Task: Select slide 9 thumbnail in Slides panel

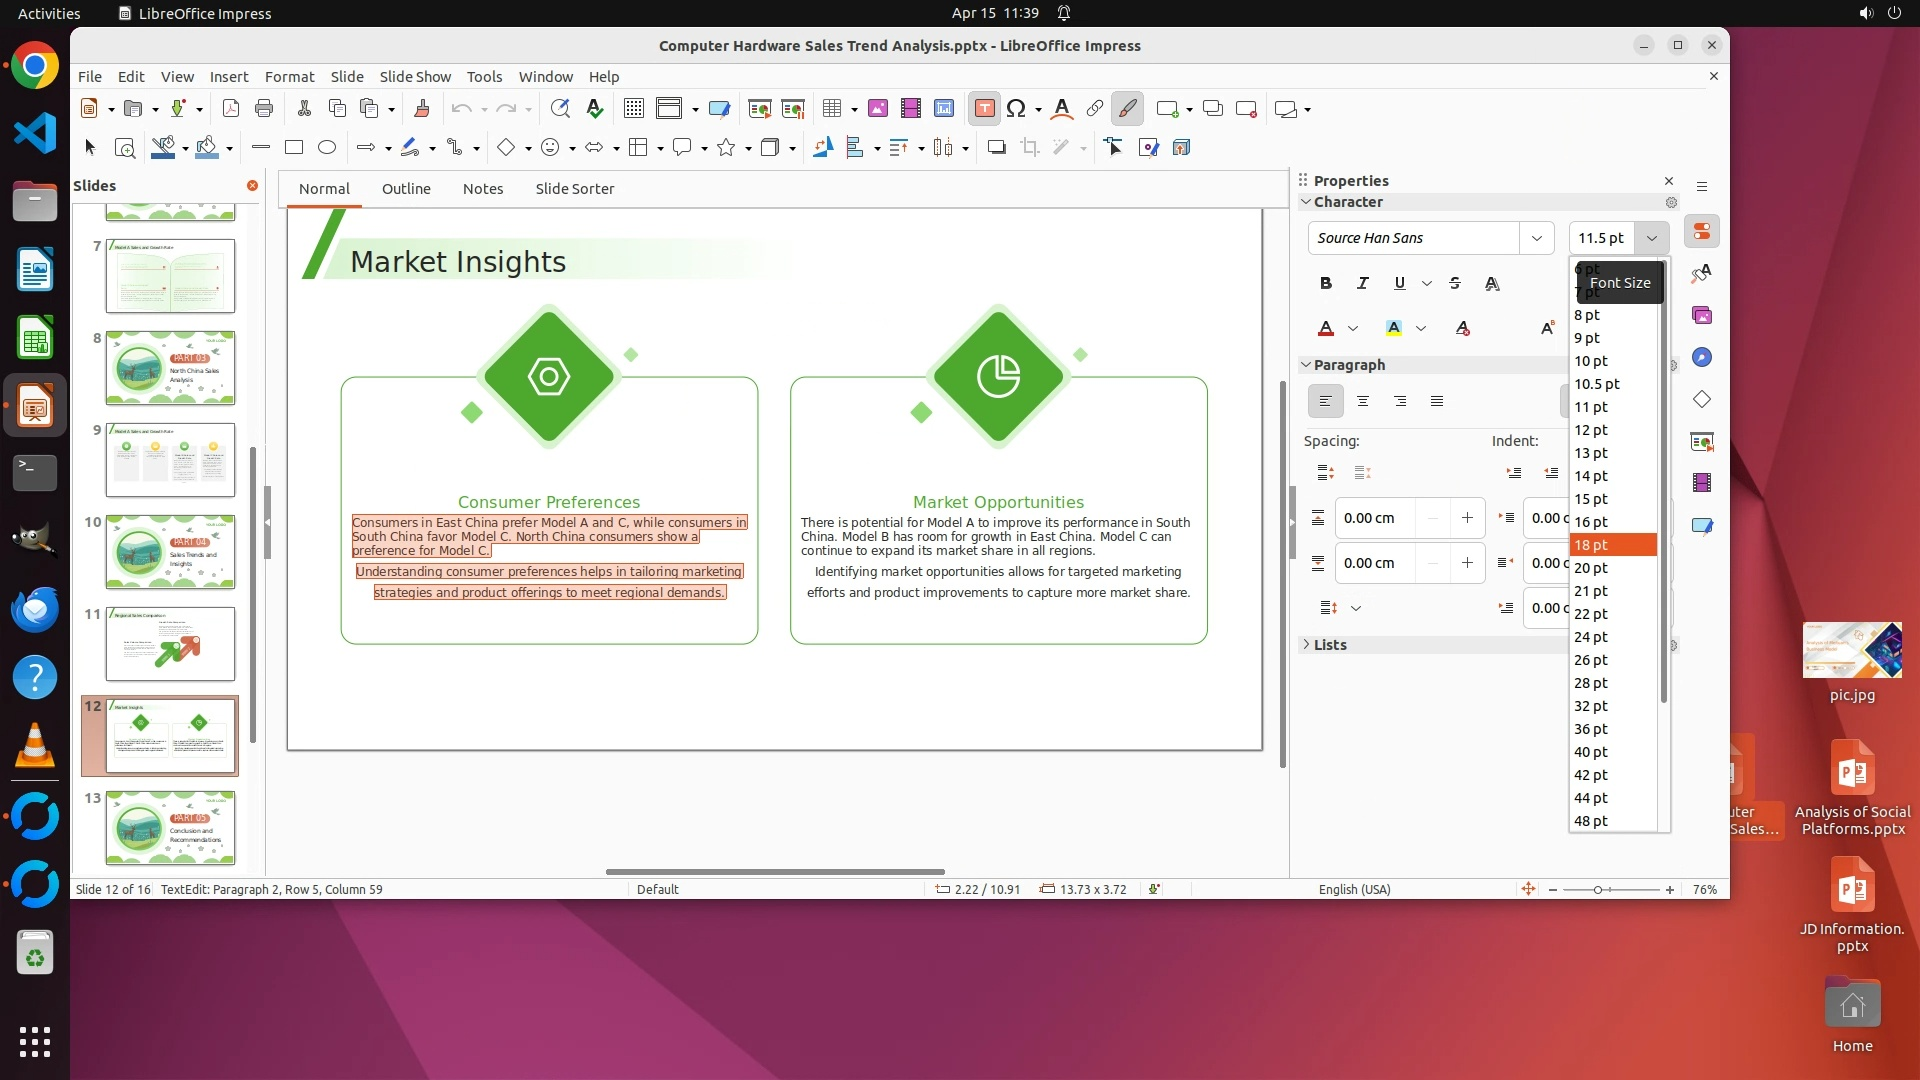Action: tap(170, 460)
